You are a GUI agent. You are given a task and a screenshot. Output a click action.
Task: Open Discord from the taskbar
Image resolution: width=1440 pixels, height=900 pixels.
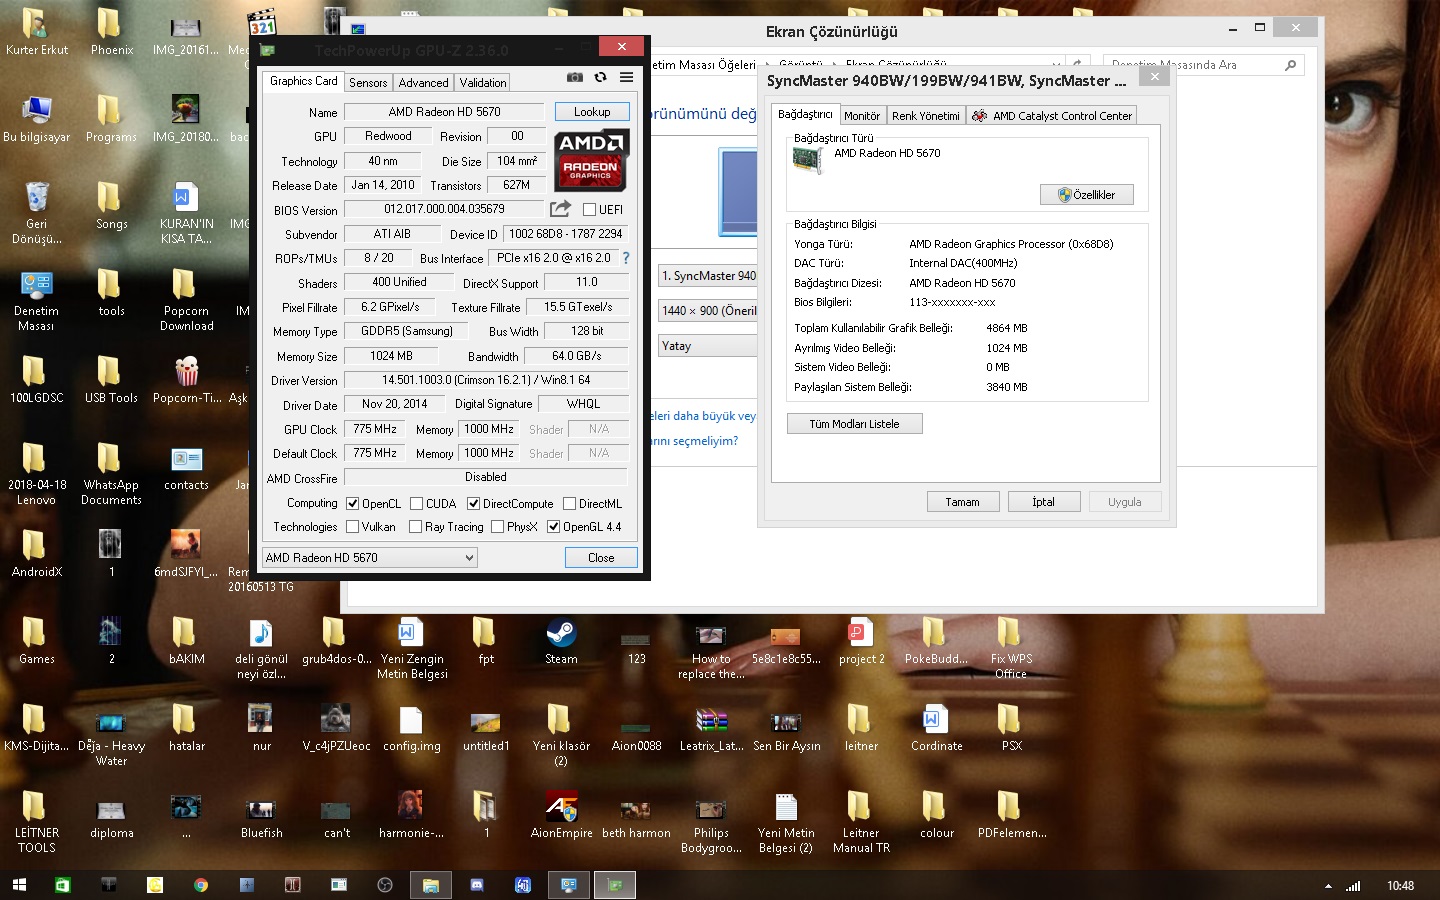click(x=477, y=885)
